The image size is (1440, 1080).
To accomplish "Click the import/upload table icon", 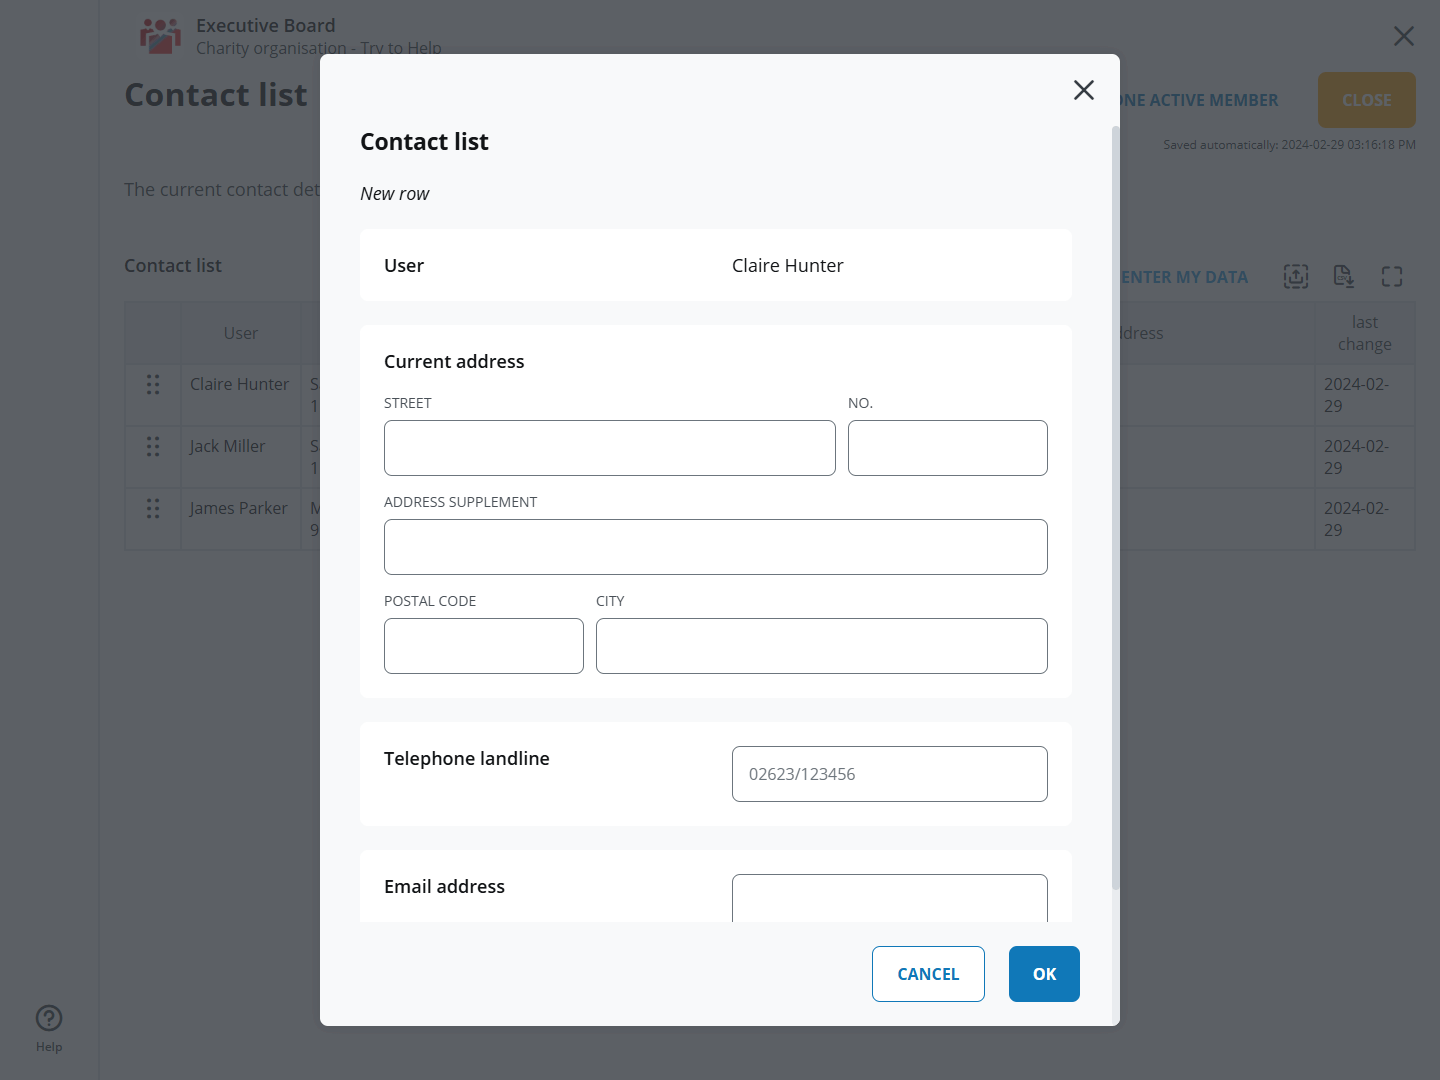I will 1295,277.
